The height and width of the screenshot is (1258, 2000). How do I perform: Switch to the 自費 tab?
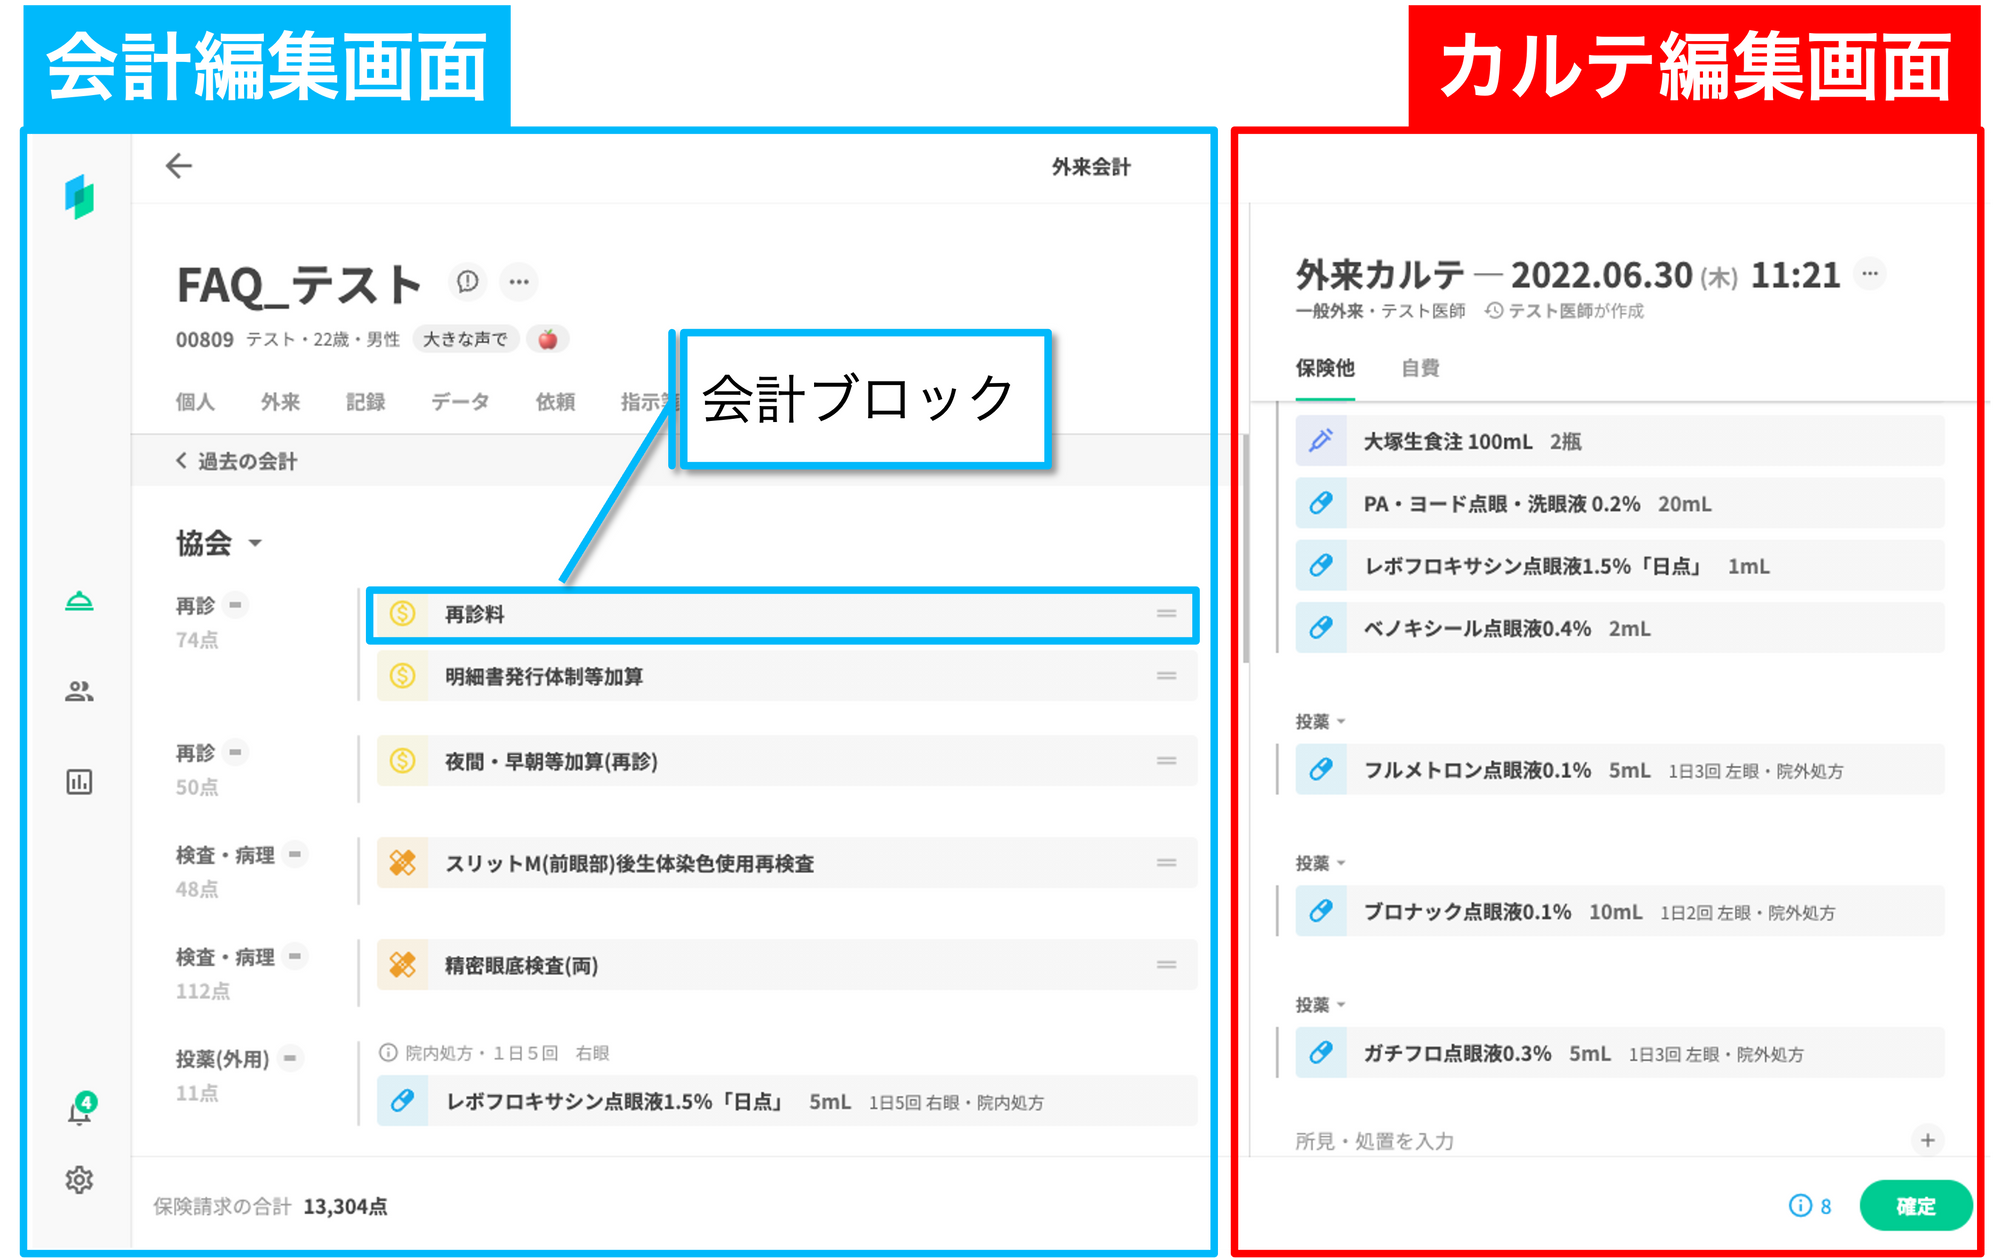1419,368
